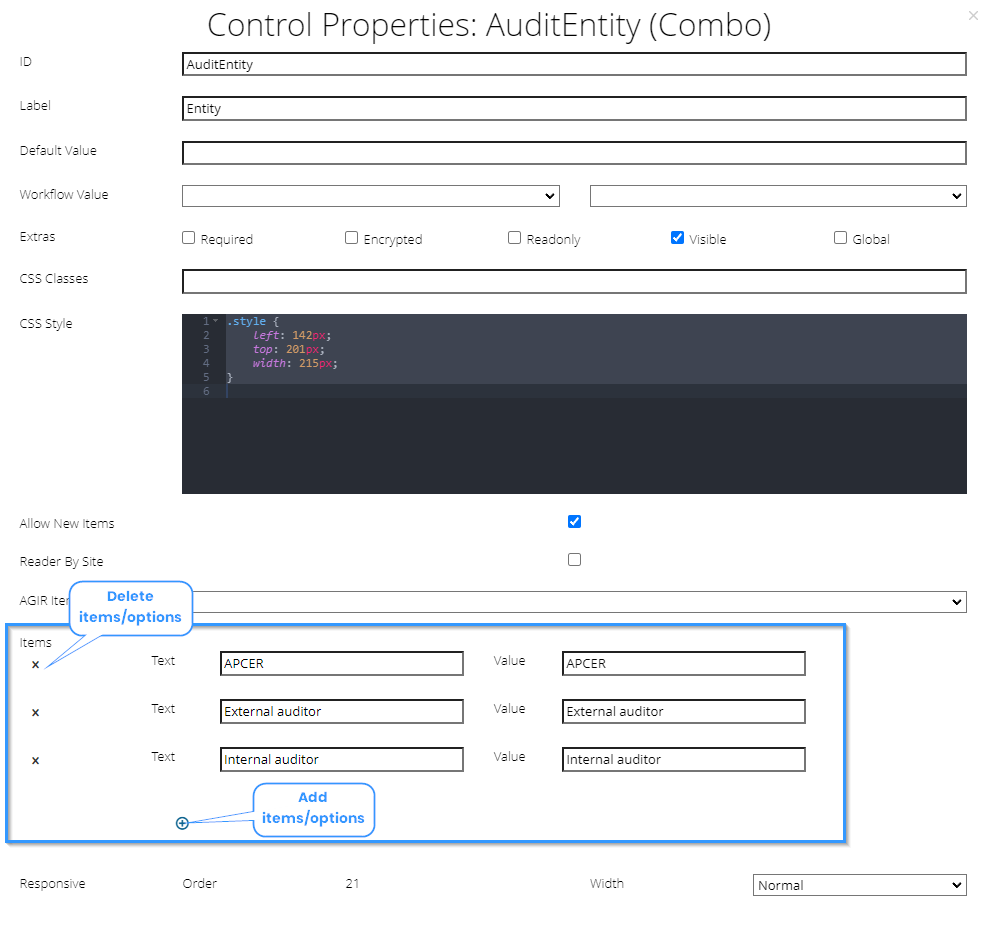The image size is (989, 939).
Task: Click the Global label text
Action: 871,240
